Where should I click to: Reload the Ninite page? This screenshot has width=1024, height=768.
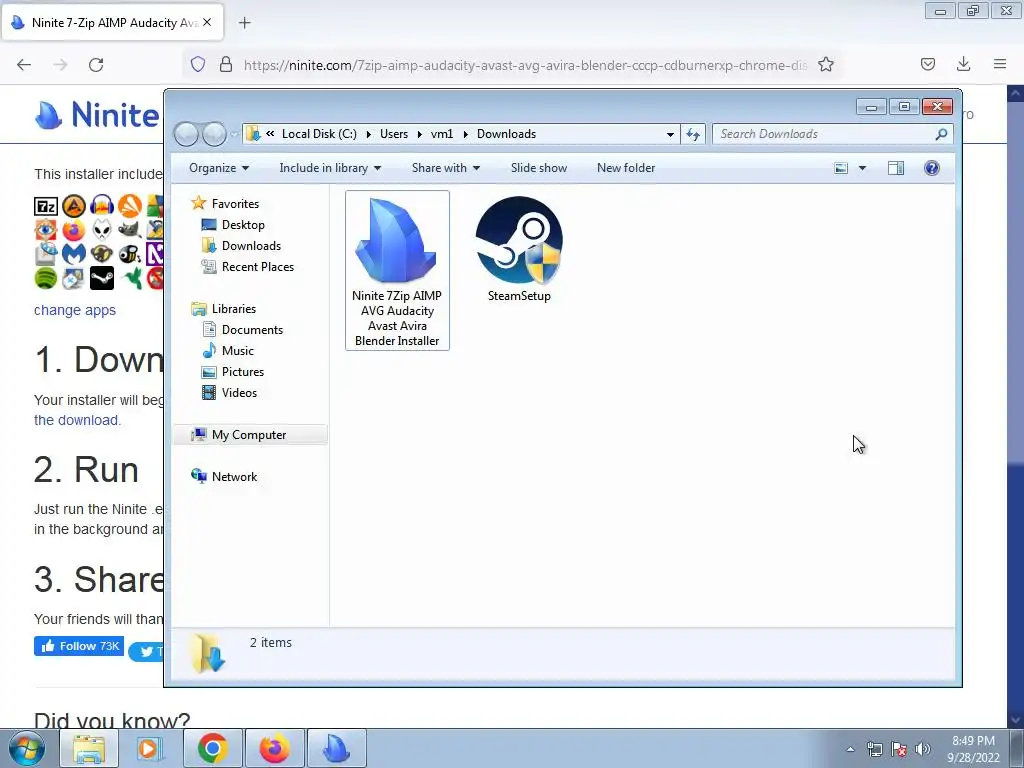pyautogui.click(x=96, y=65)
